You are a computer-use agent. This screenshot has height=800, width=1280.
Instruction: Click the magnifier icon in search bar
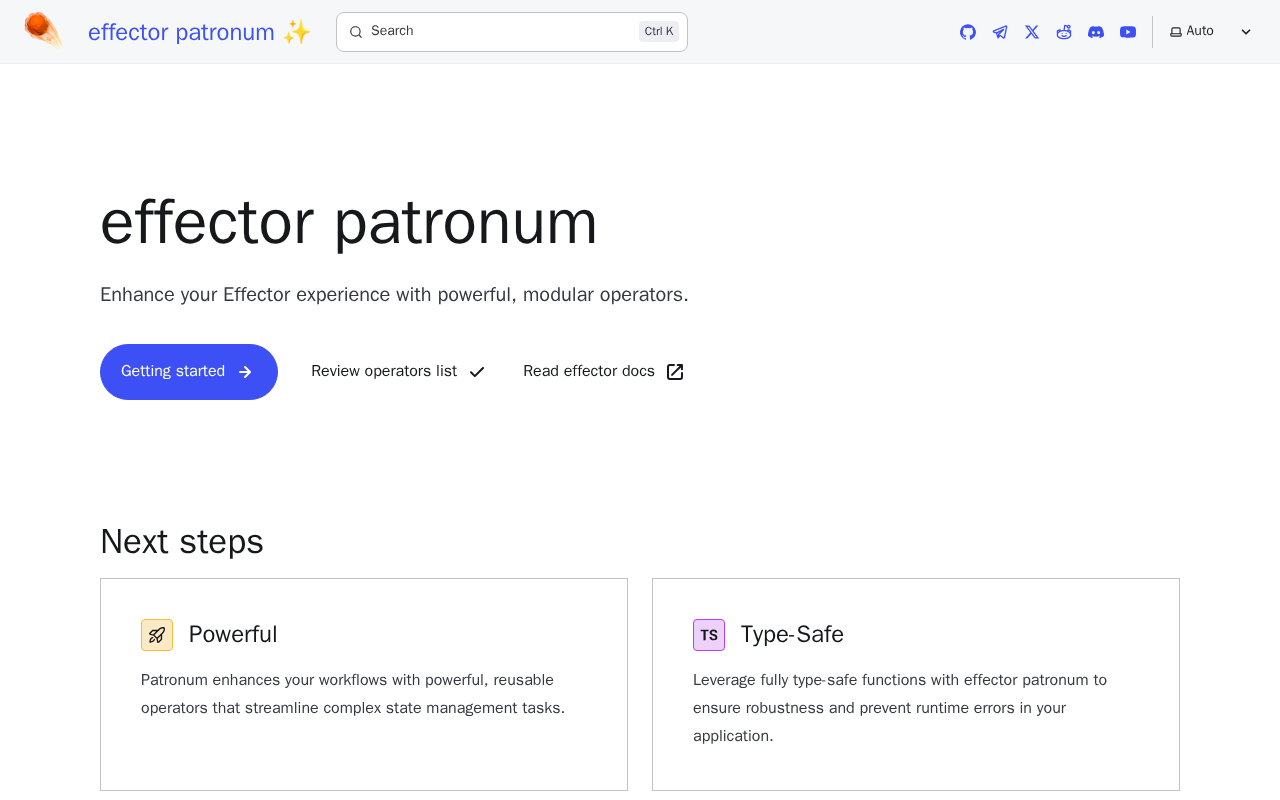356,32
